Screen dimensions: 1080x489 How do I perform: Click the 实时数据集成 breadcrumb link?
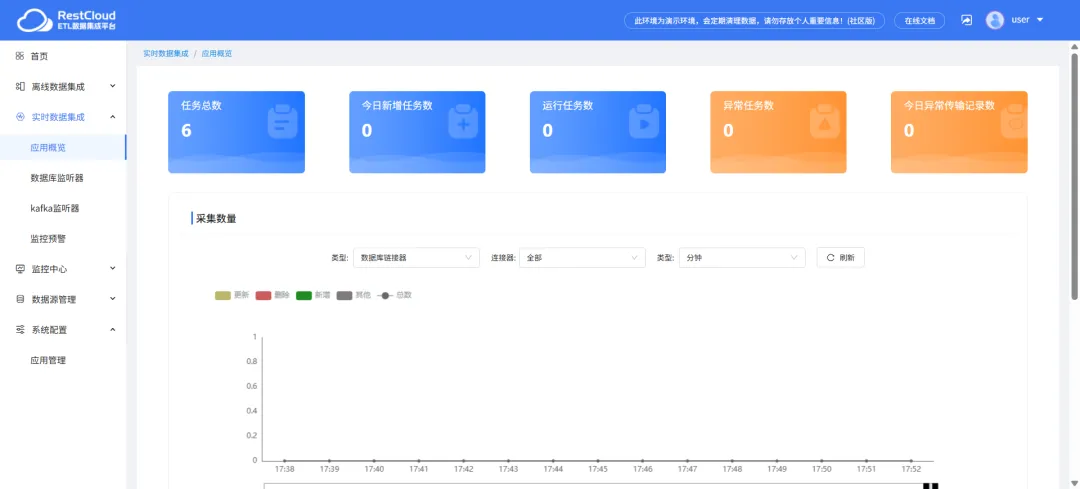click(x=166, y=53)
